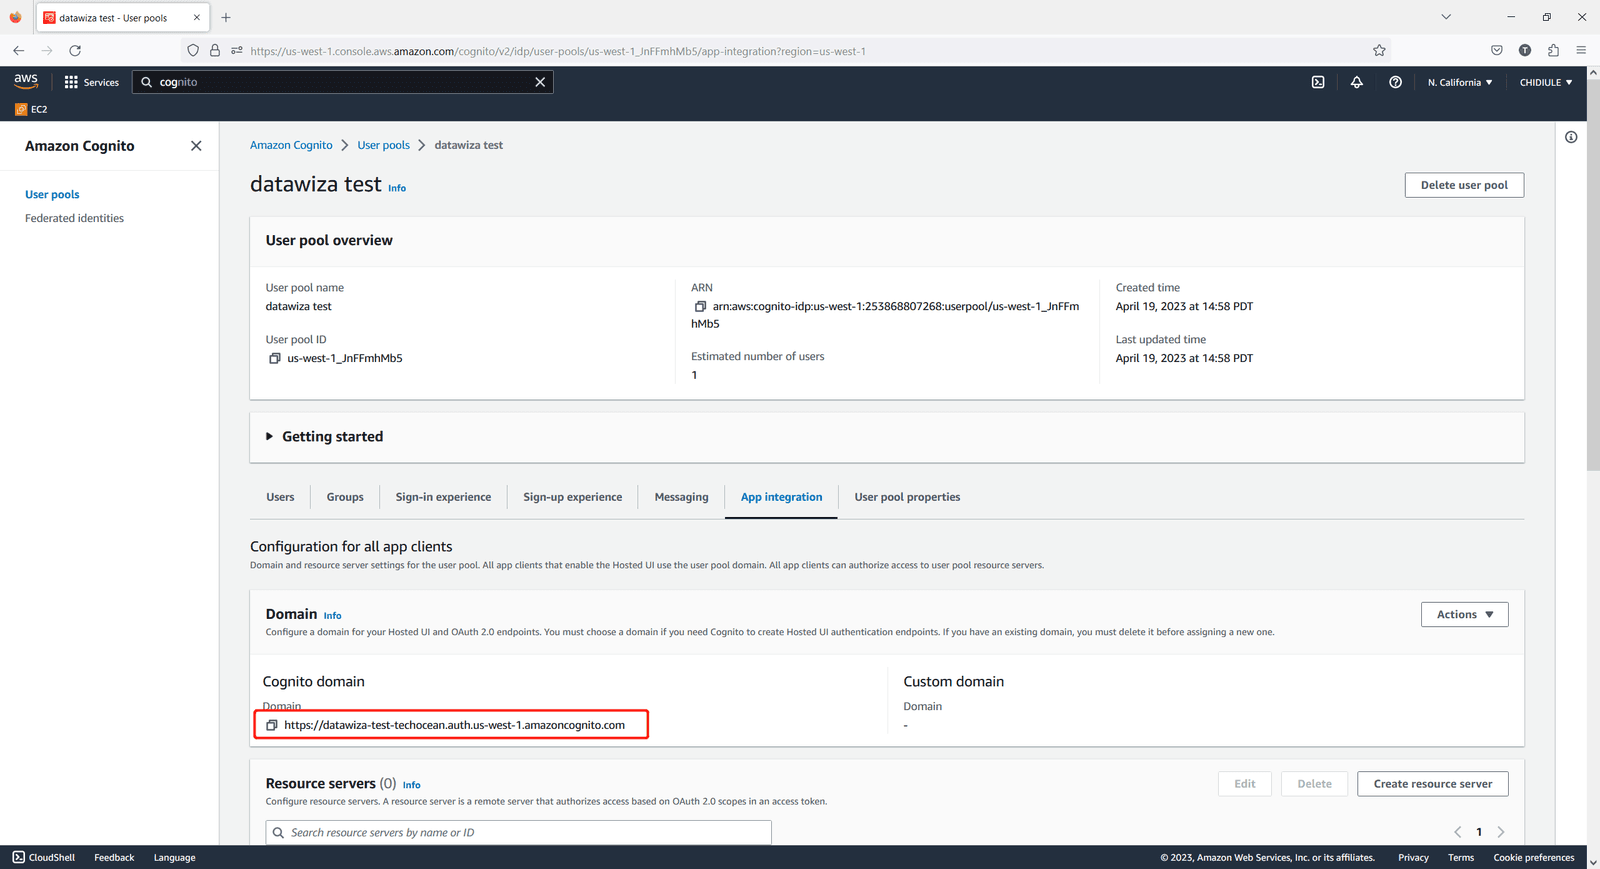Click the browser address bar URL
This screenshot has width=1600, height=869.
(557, 51)
